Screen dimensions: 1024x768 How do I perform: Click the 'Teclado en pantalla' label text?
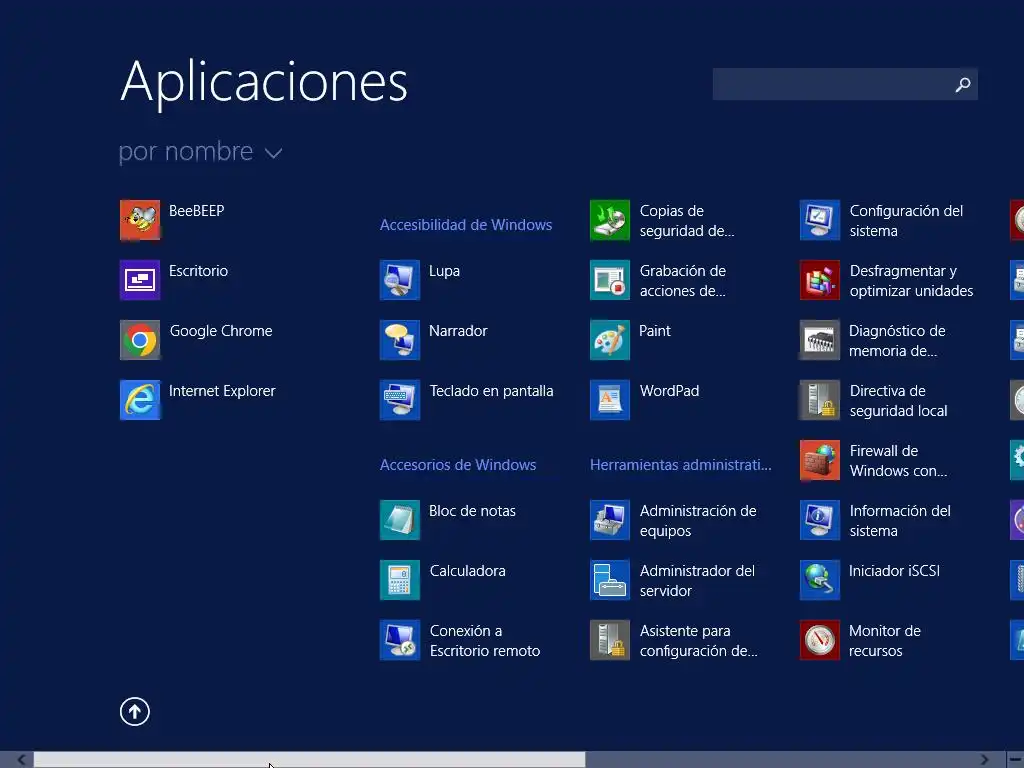pos(491,391)
